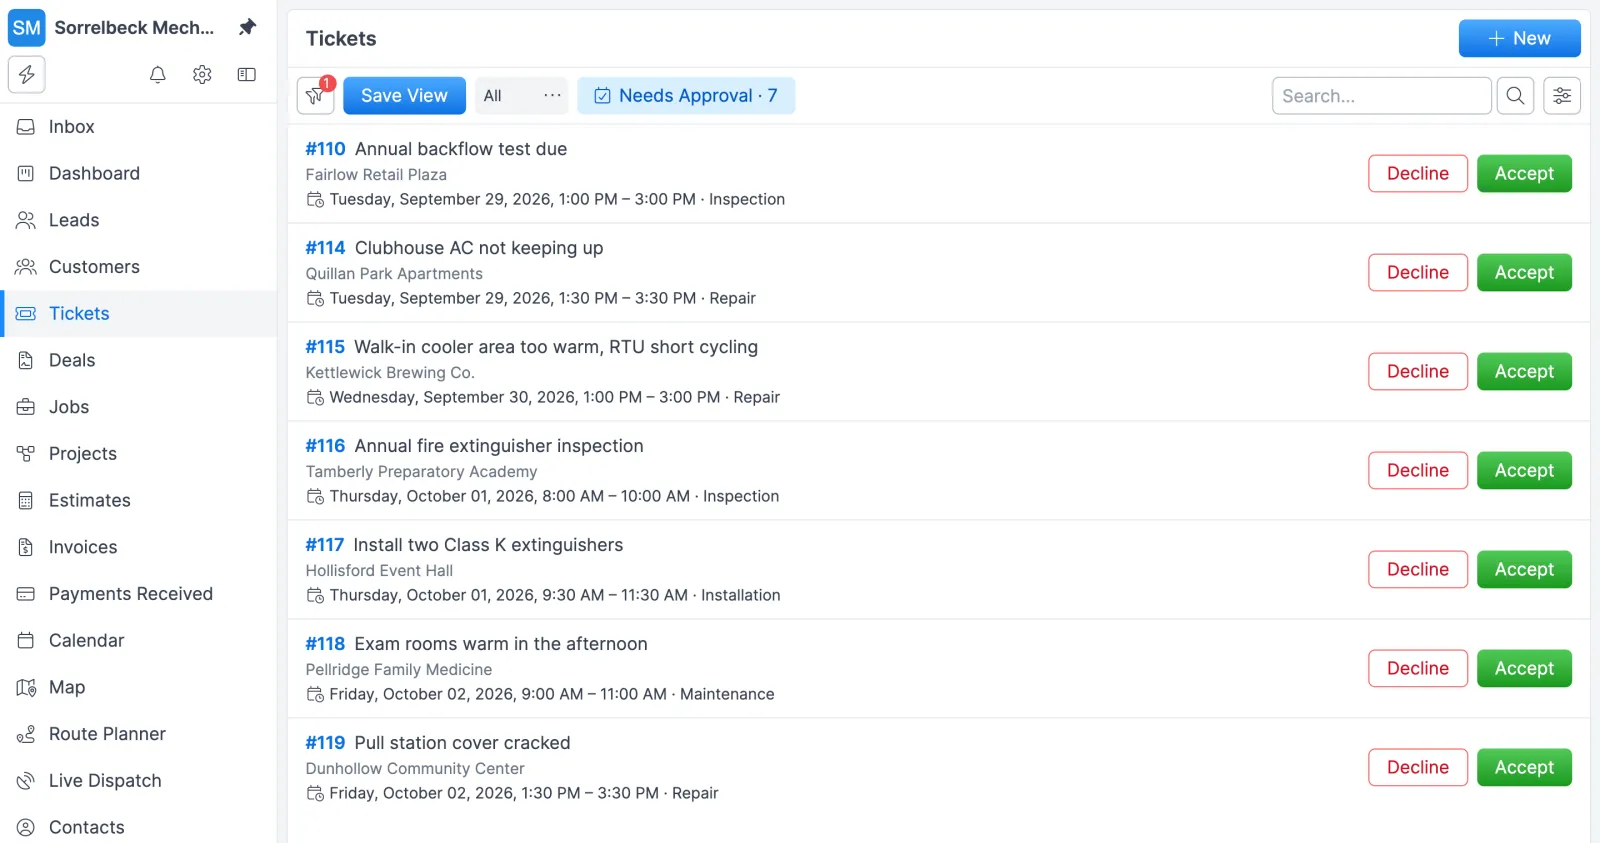
Task: Open notifications bell icon
Action: 158,75
